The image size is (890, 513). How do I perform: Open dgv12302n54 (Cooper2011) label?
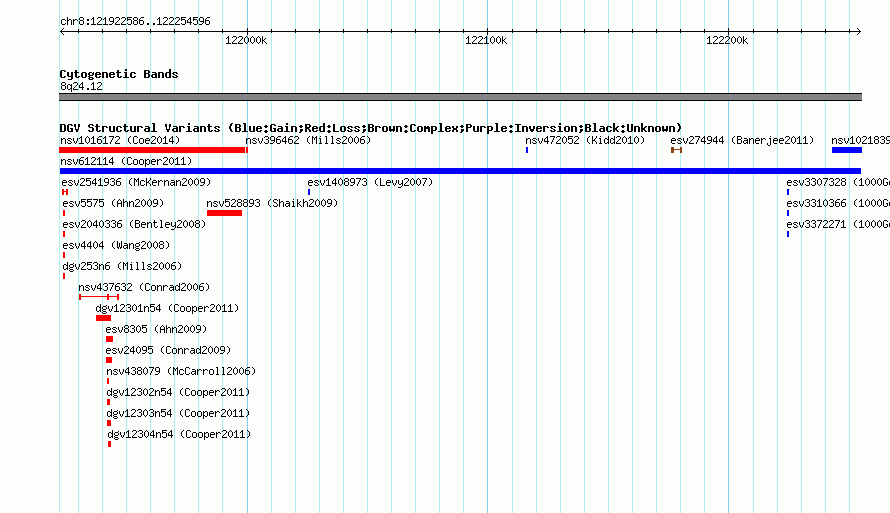(178, 392)
